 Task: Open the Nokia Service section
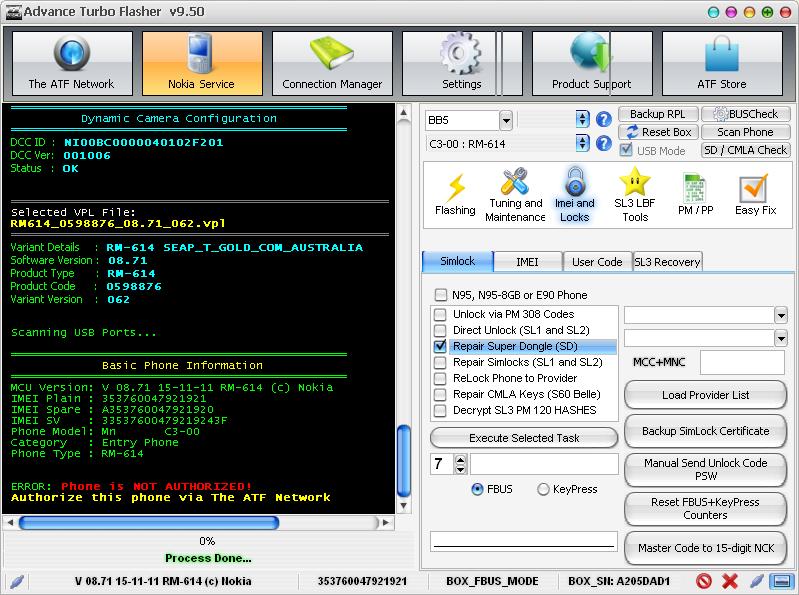202,63
